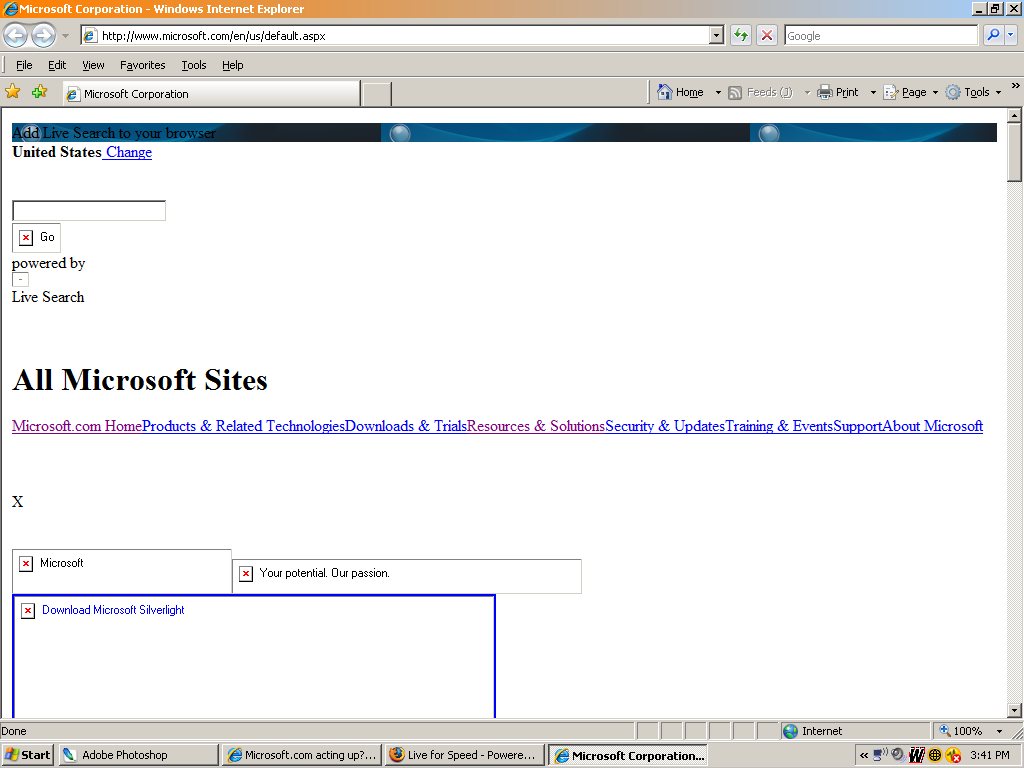Image resolution: width=1024 pixels, height=768 pixels.
Task: Click the 100% zoom level button
Action: 961,731
